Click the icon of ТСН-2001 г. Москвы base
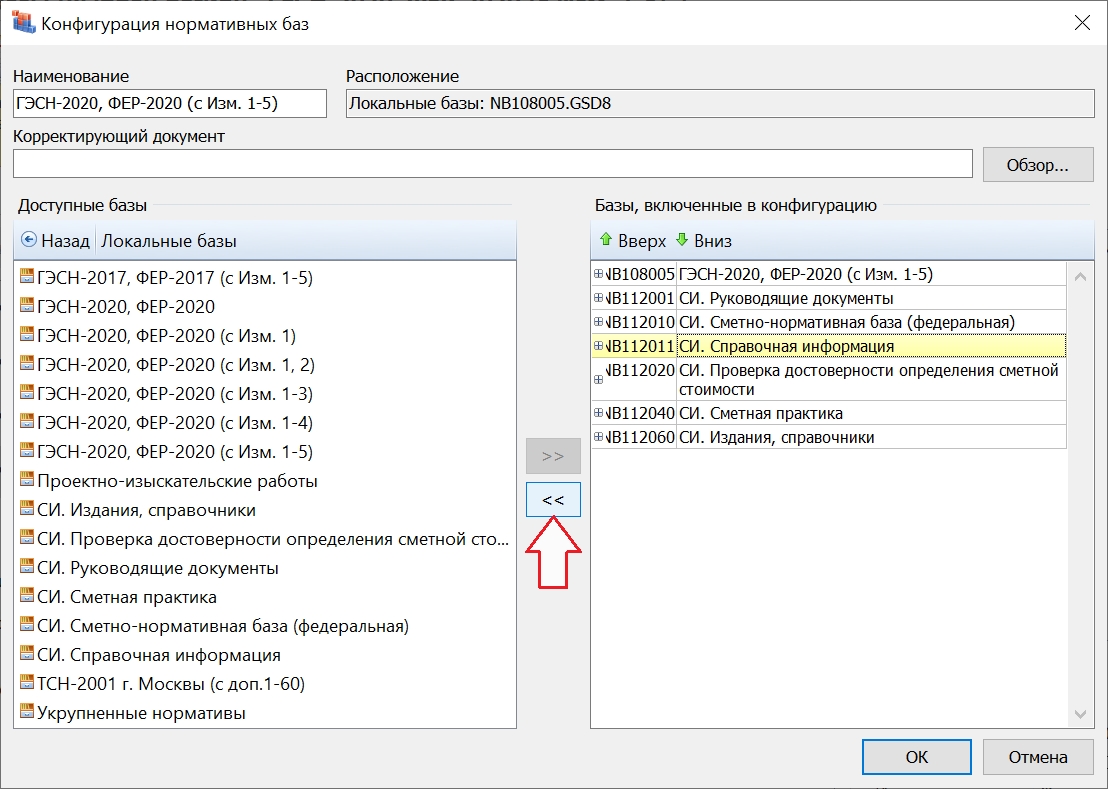This screenshot has width=1108, height=789. point(27,682)
